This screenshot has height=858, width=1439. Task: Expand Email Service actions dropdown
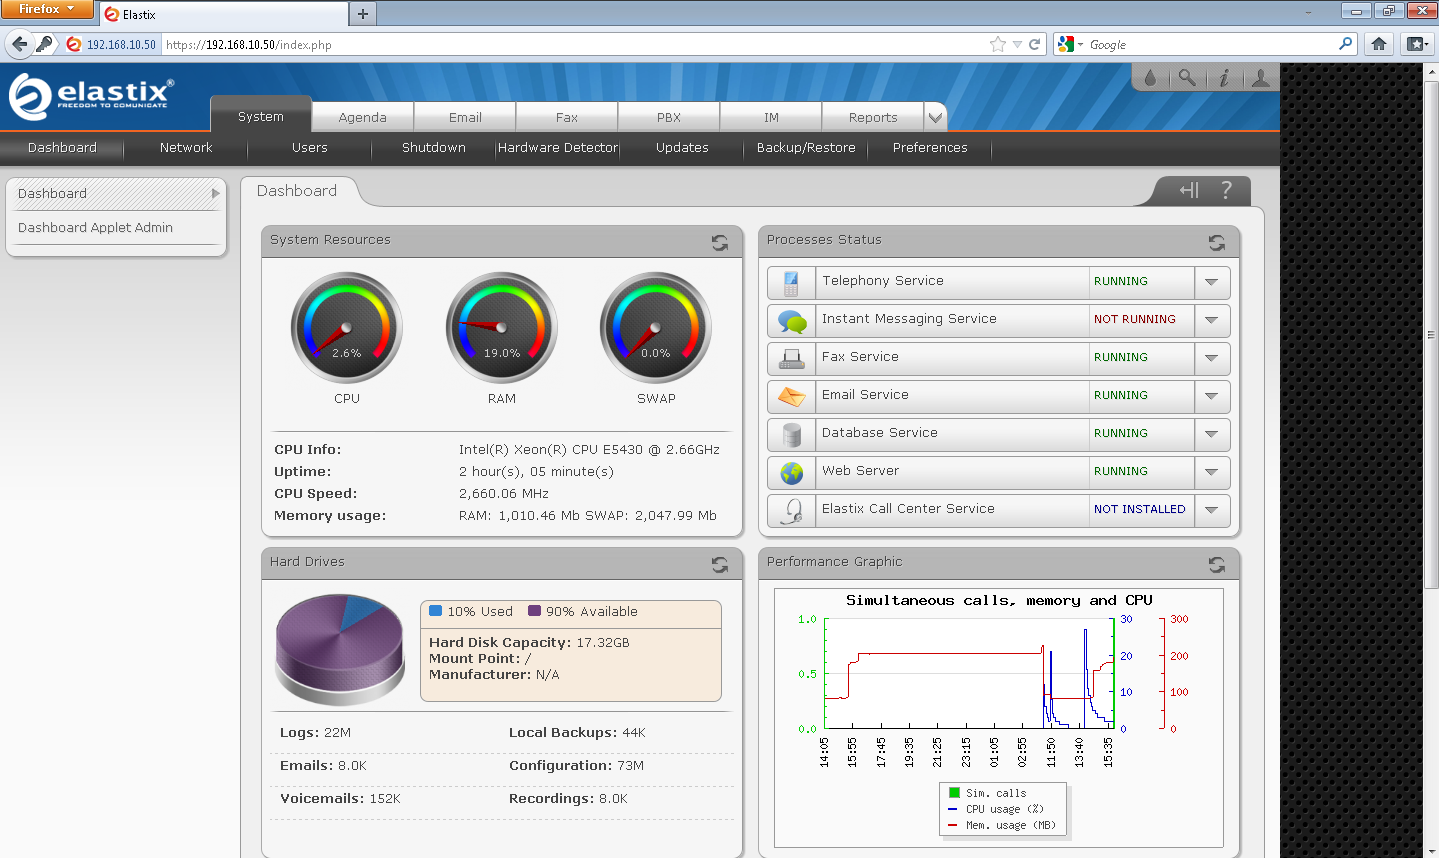1212,397
